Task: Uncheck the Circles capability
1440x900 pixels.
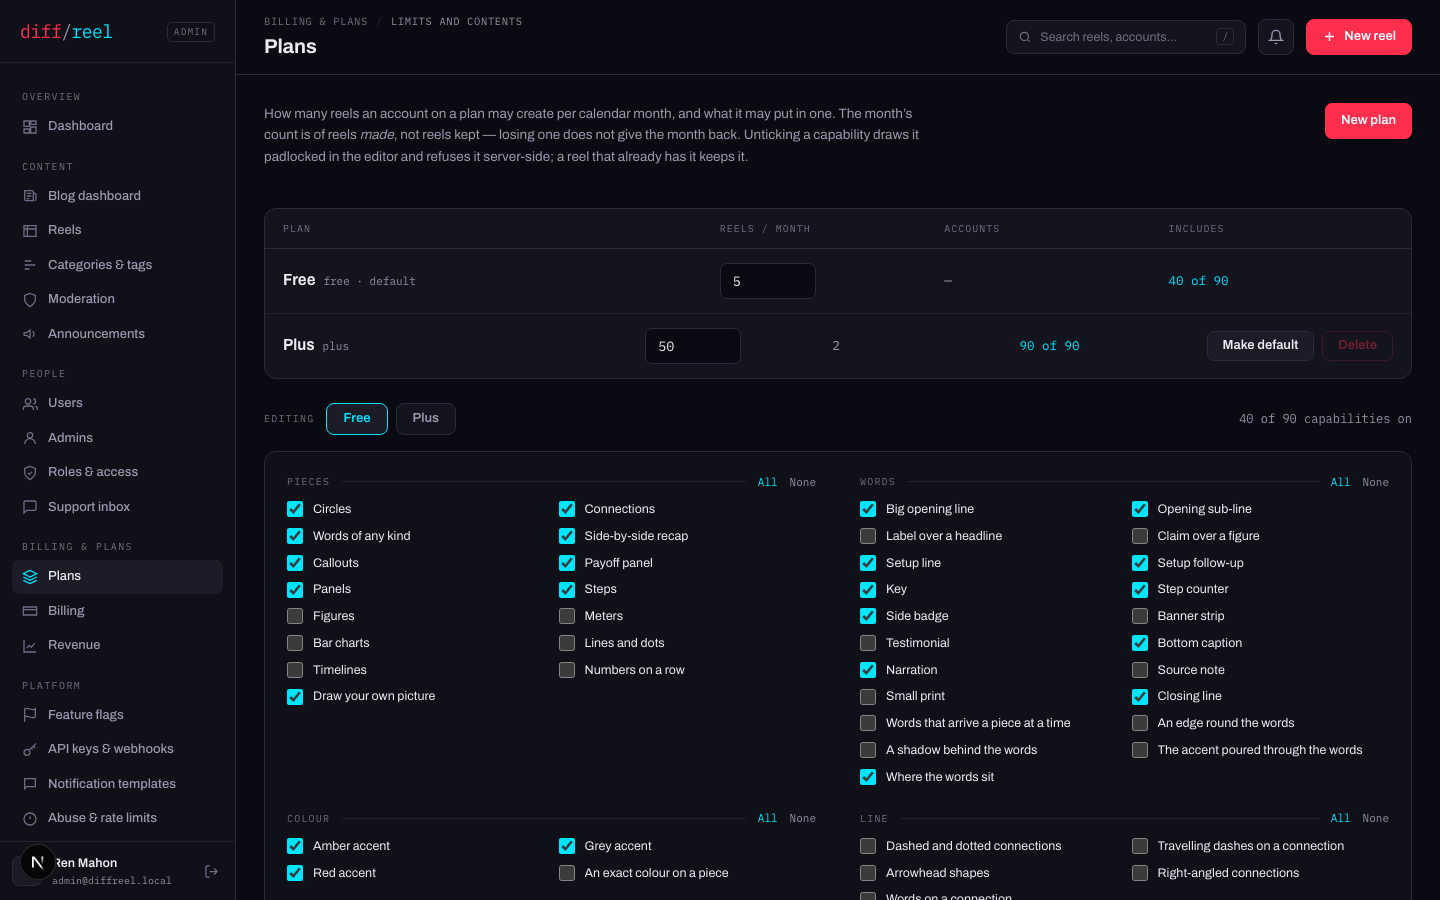Action: (295, 509)
